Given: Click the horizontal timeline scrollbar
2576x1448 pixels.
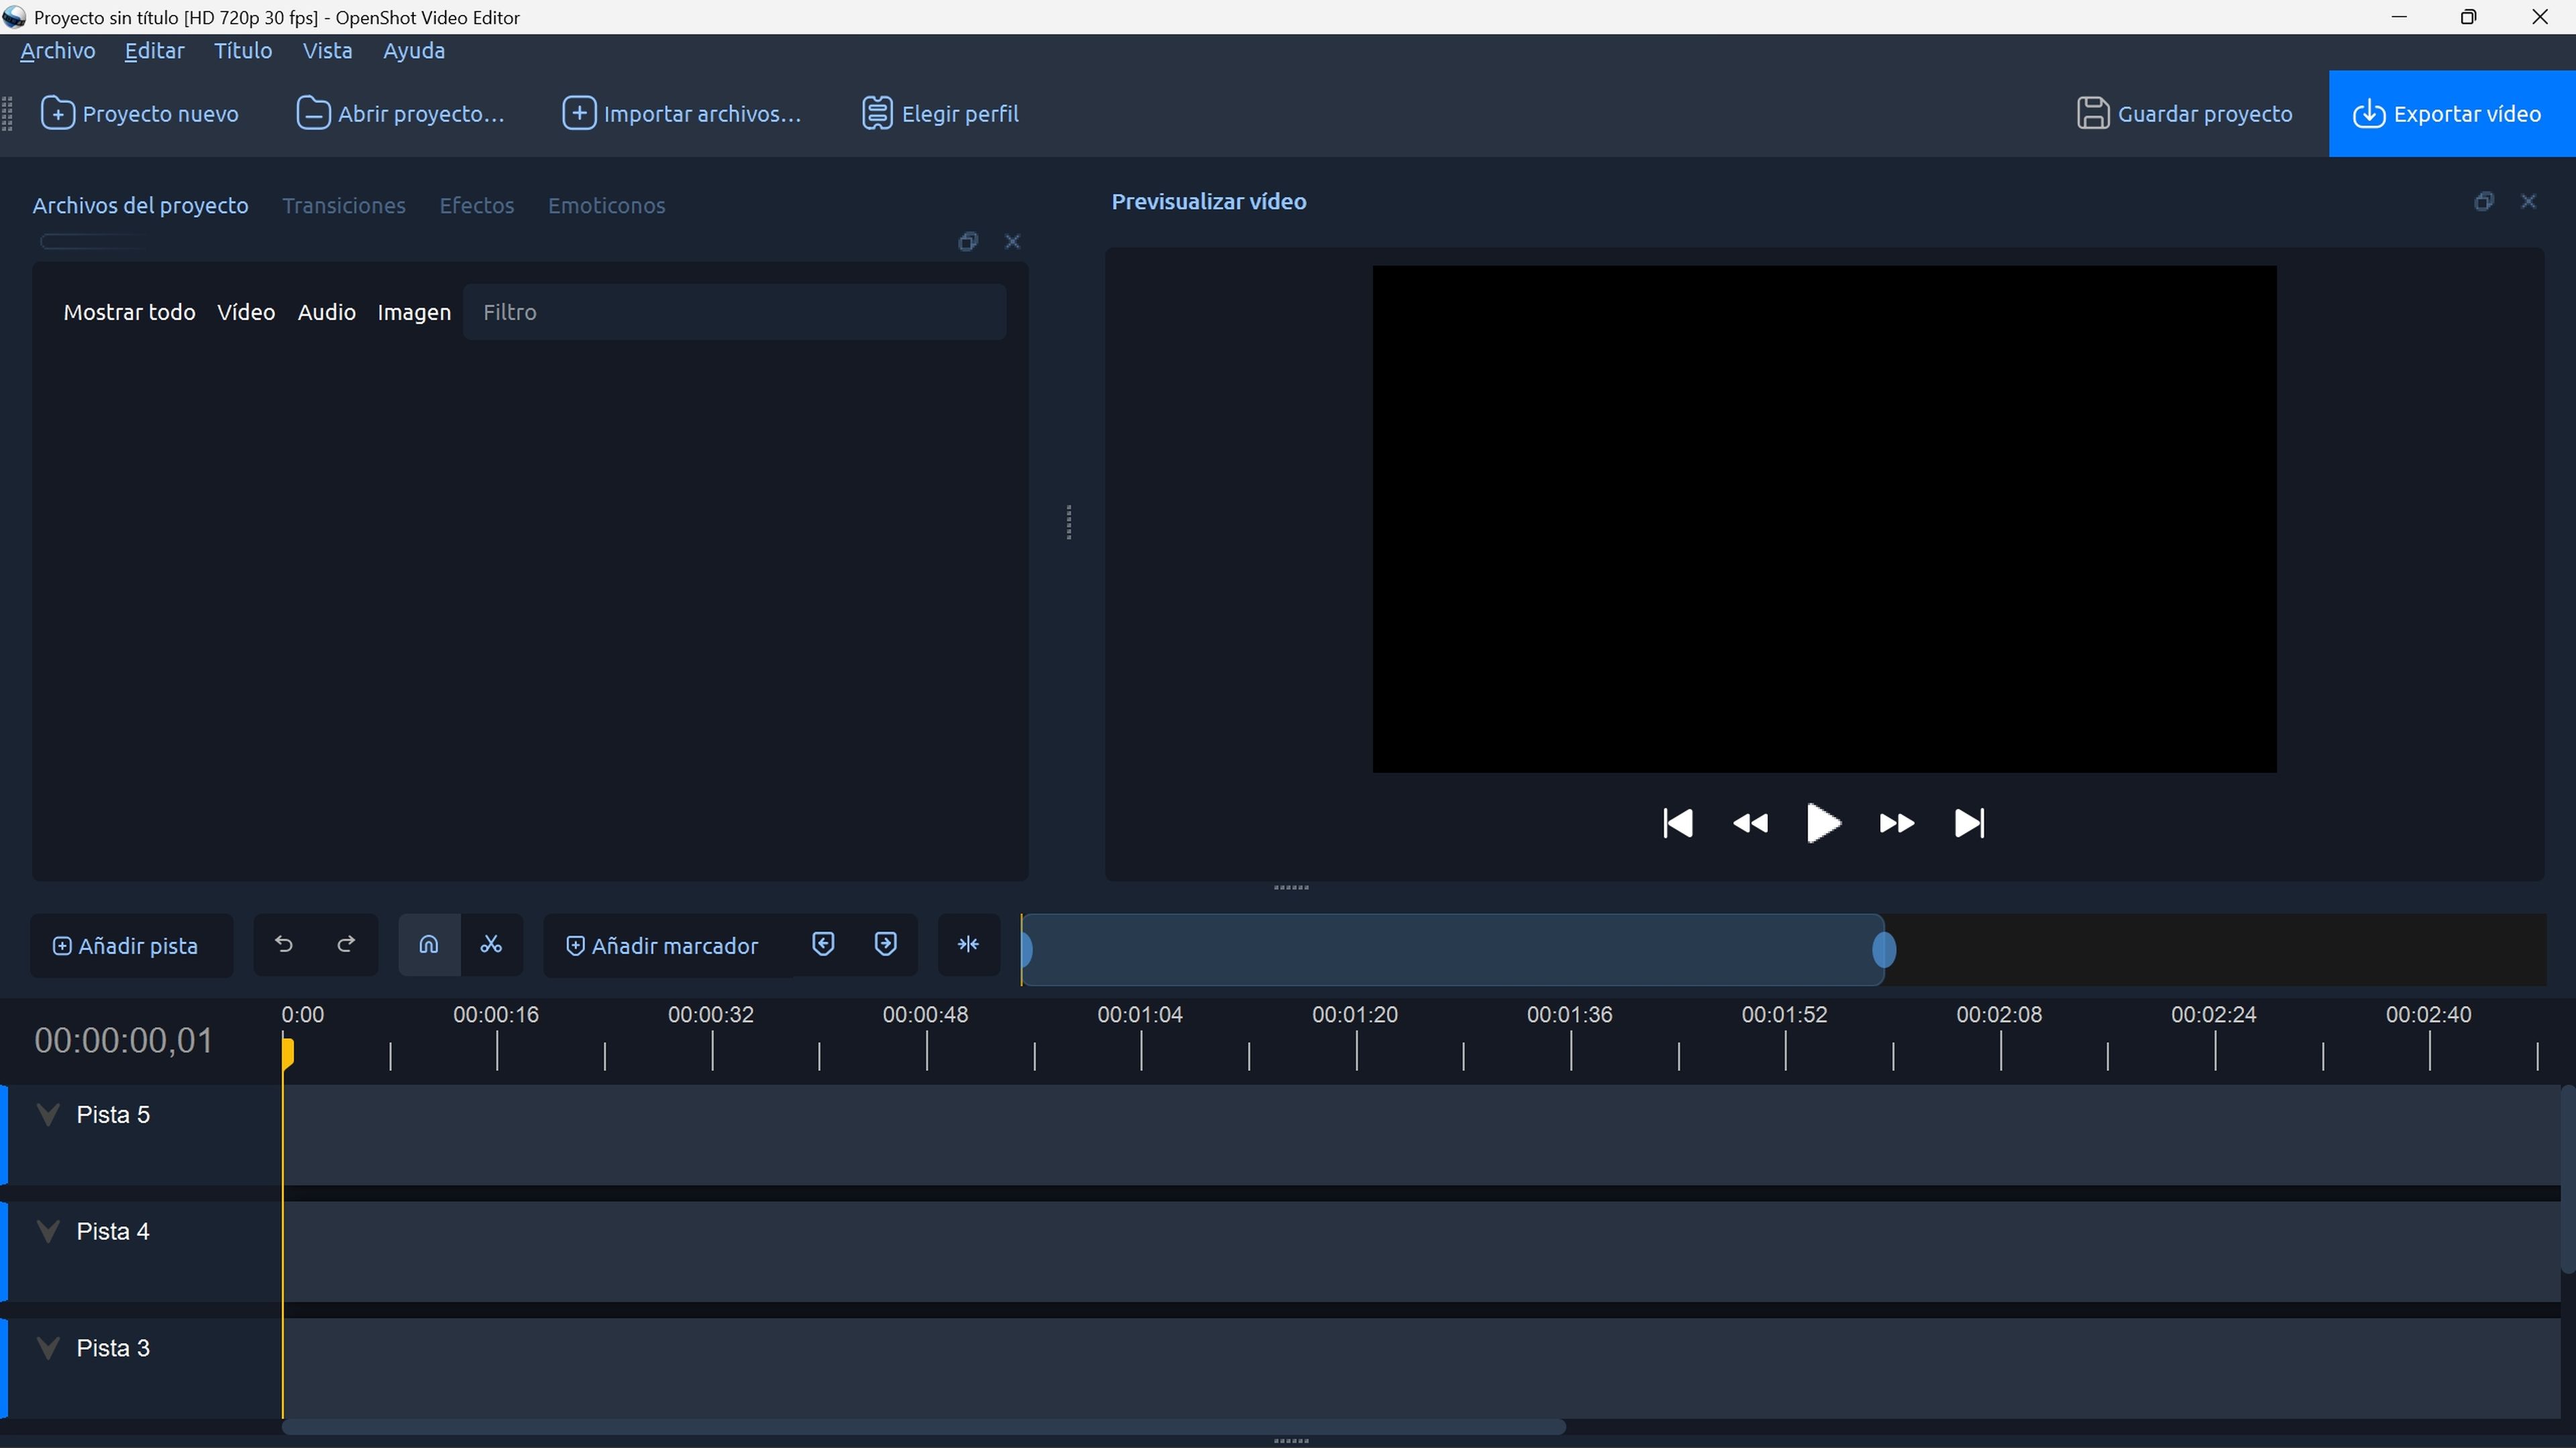Looking at the screenshot, I should [924, 1428].
